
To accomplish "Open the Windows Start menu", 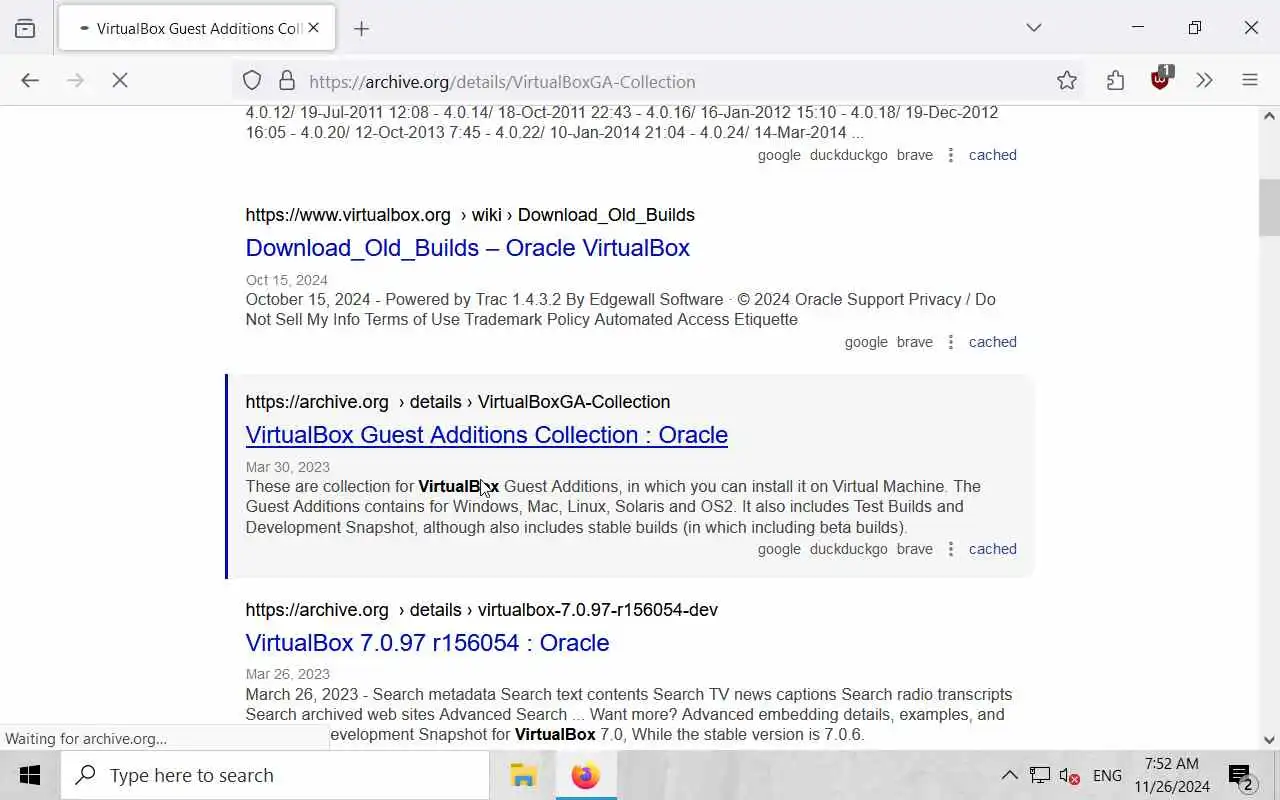I will [29, 775].
